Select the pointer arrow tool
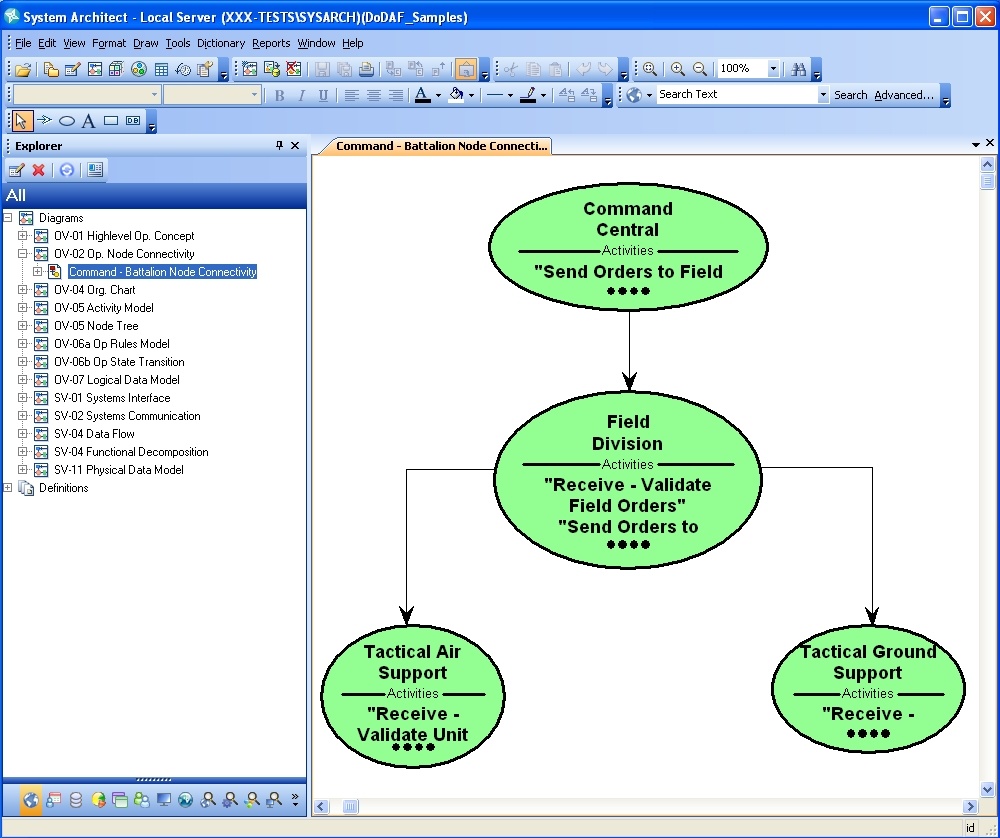 (21, 121)
